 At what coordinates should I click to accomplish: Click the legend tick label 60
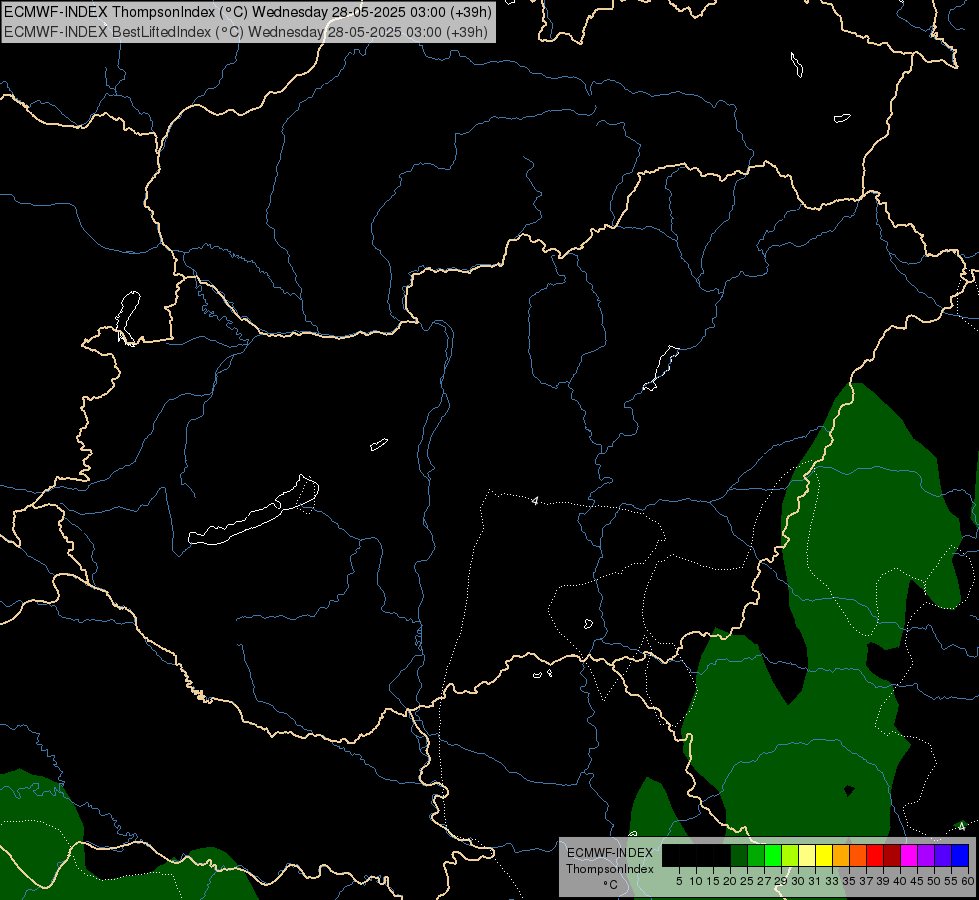(968, 881)
